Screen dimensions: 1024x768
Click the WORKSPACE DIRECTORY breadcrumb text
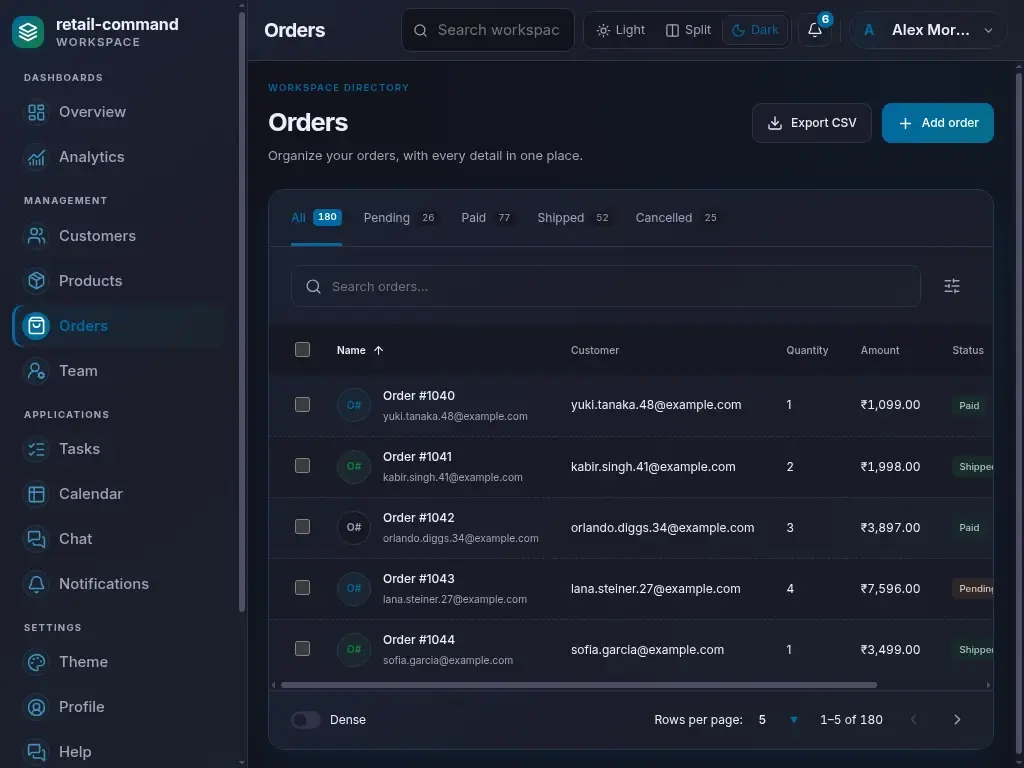pos(338,88)
